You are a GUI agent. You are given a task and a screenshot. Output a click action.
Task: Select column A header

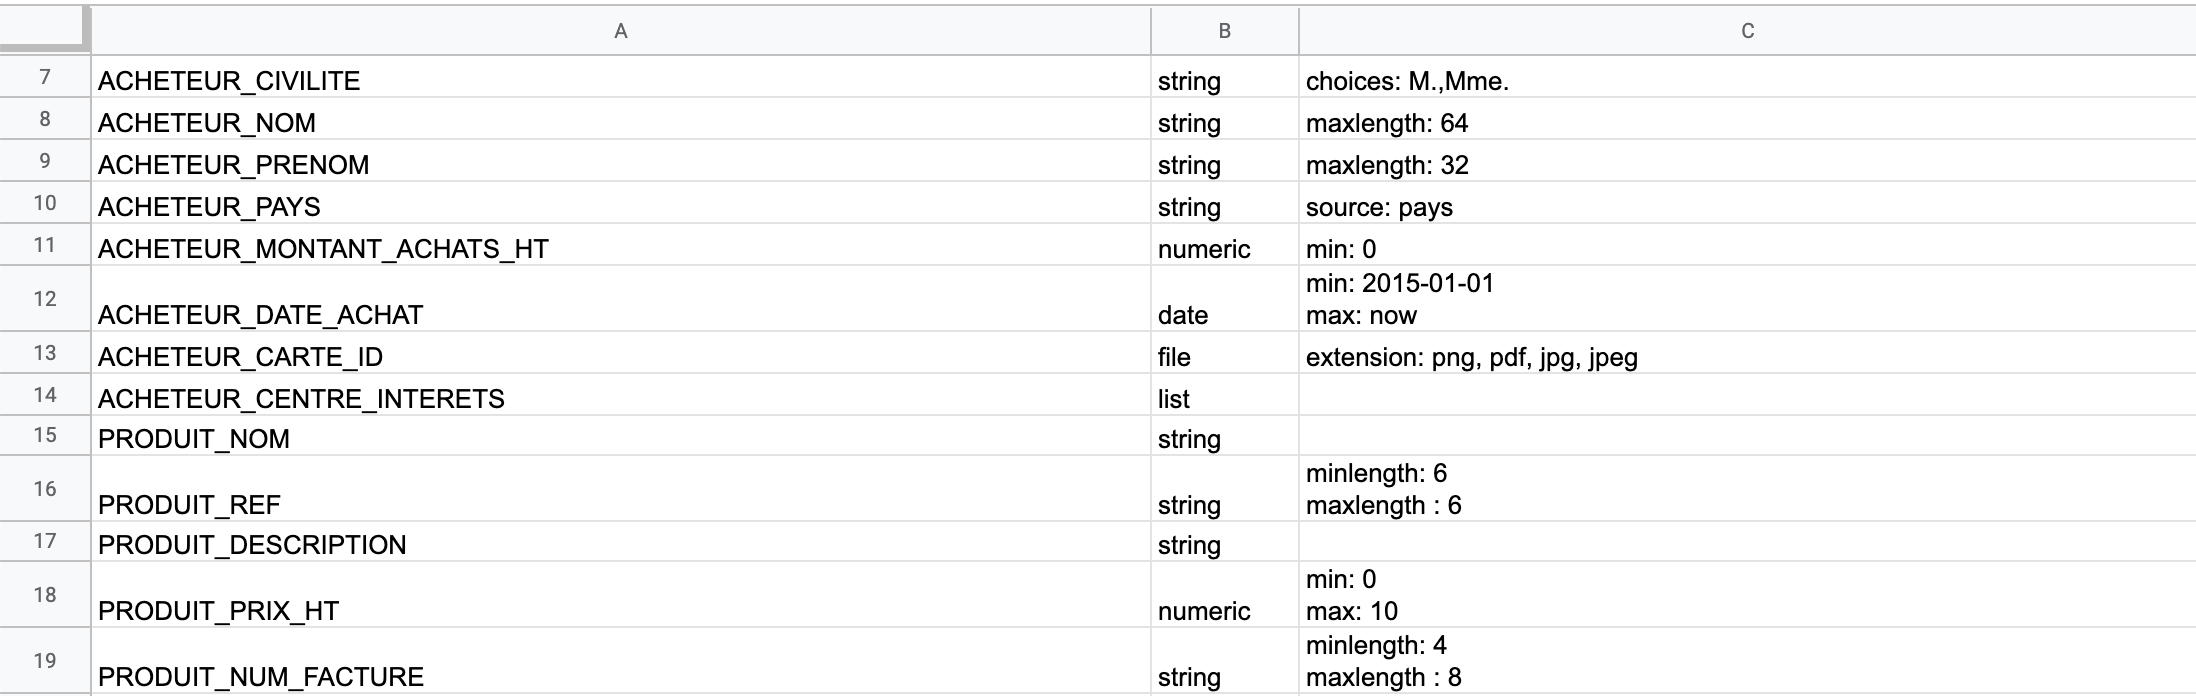620,31
